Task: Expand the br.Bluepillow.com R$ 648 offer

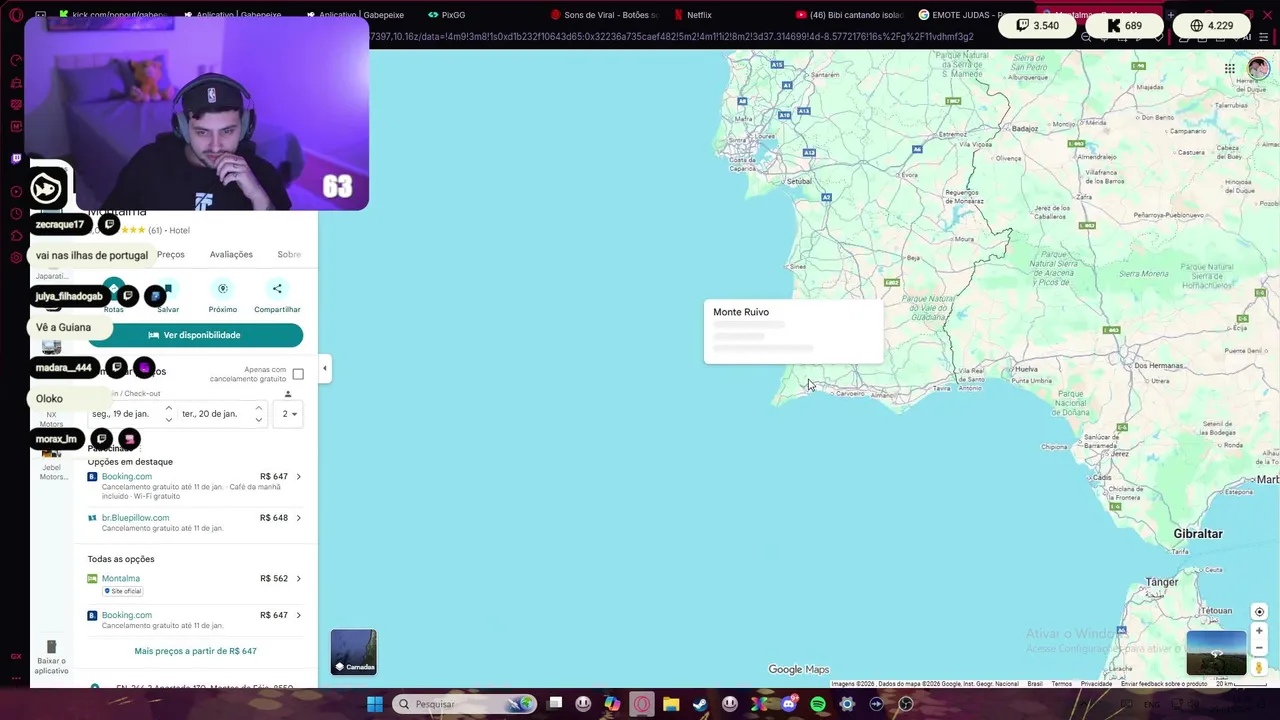Action: 298,518
